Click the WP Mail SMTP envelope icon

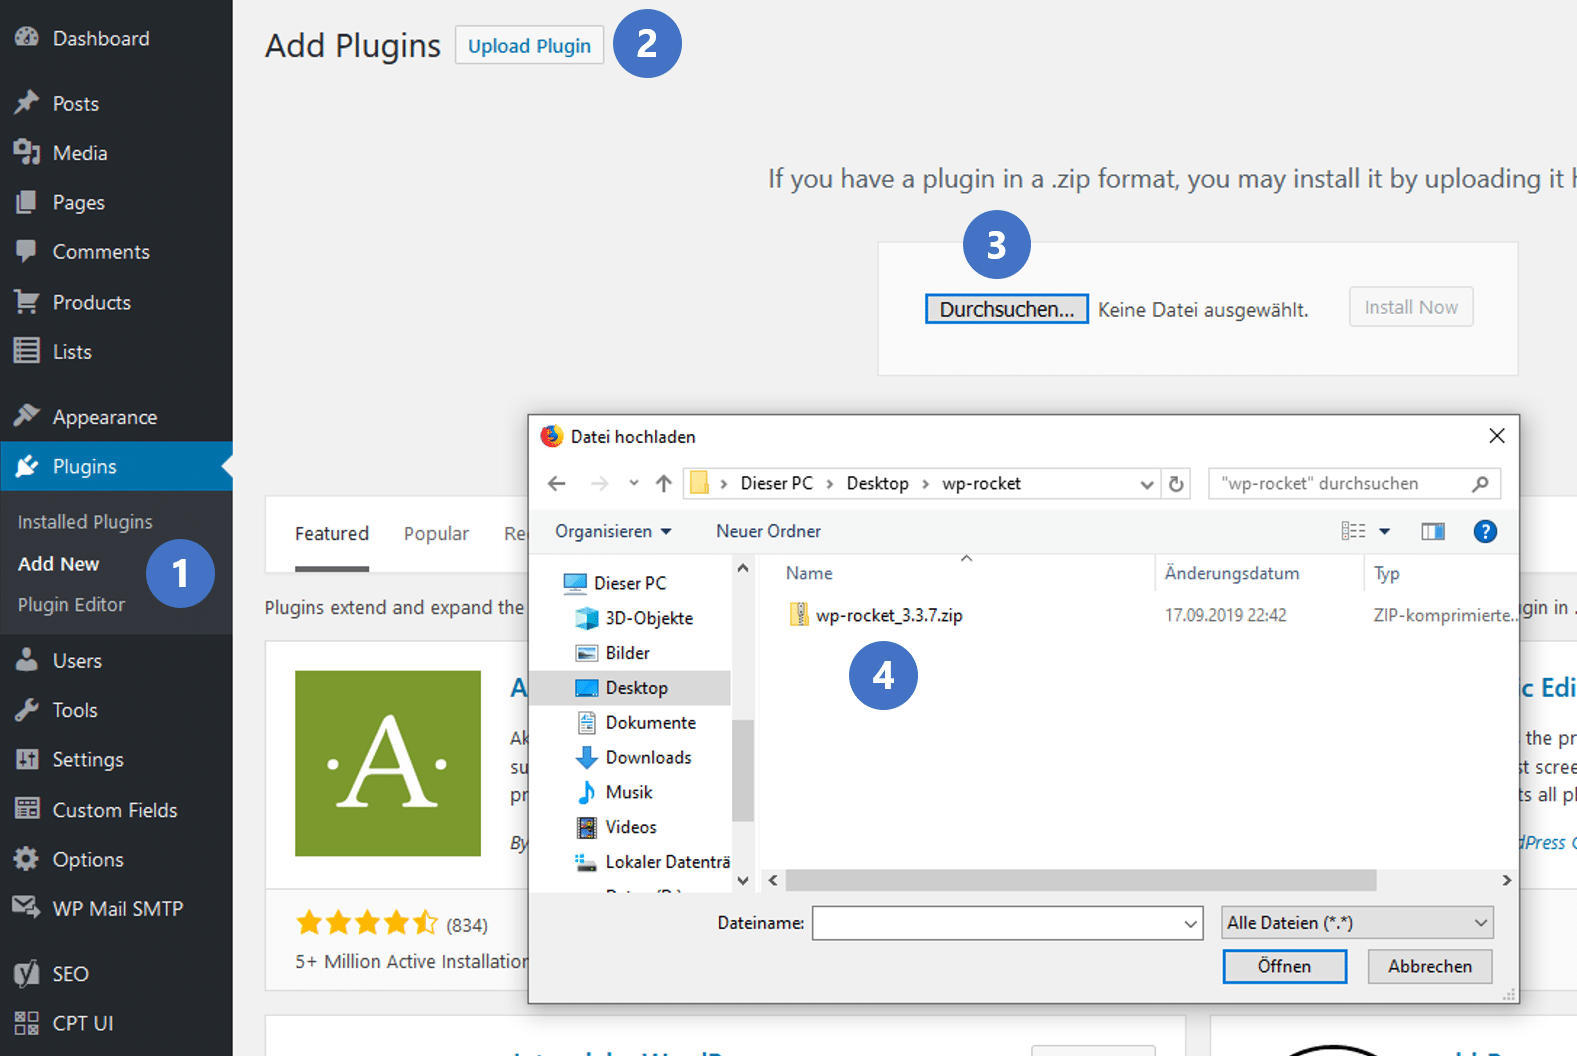pyautogui.click(x=26, y=908)
